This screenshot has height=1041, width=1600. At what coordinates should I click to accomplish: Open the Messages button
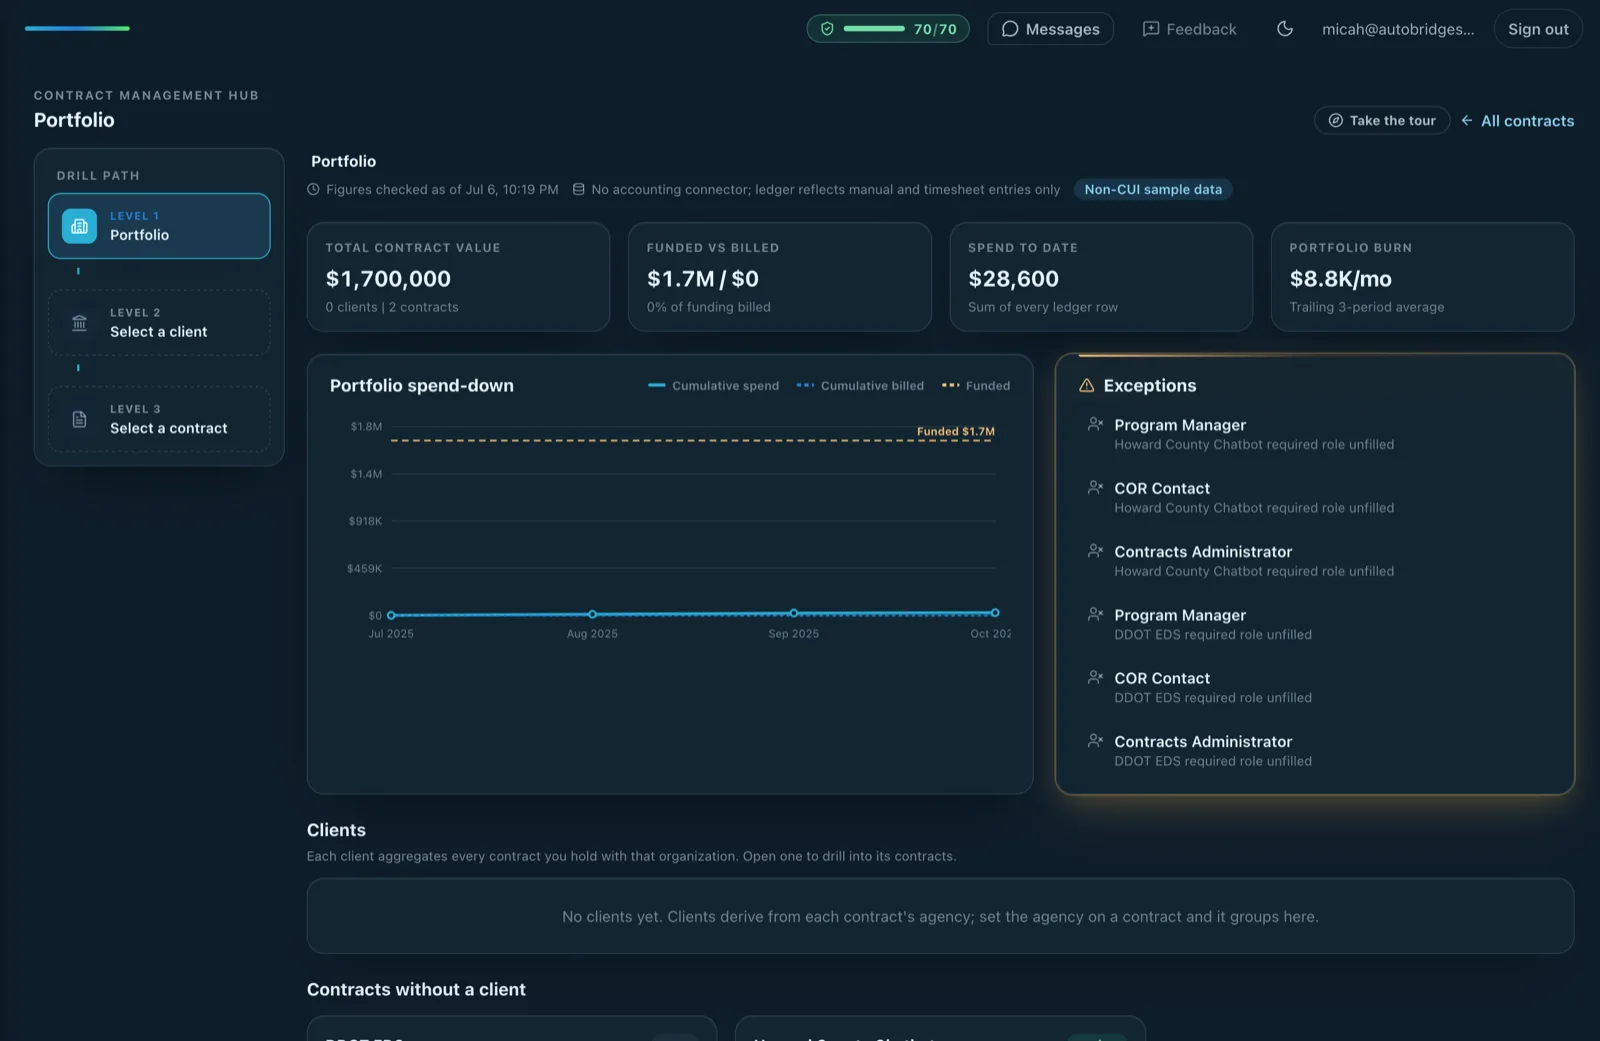[1050, 29]
